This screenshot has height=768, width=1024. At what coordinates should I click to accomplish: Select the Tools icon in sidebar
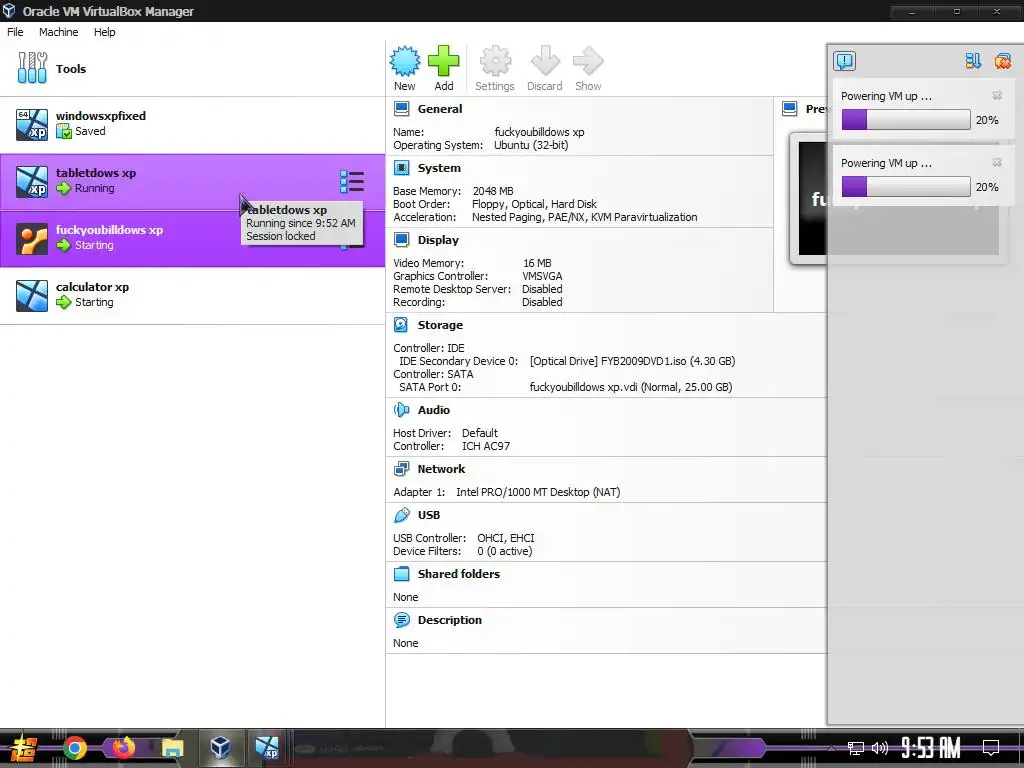32,68
